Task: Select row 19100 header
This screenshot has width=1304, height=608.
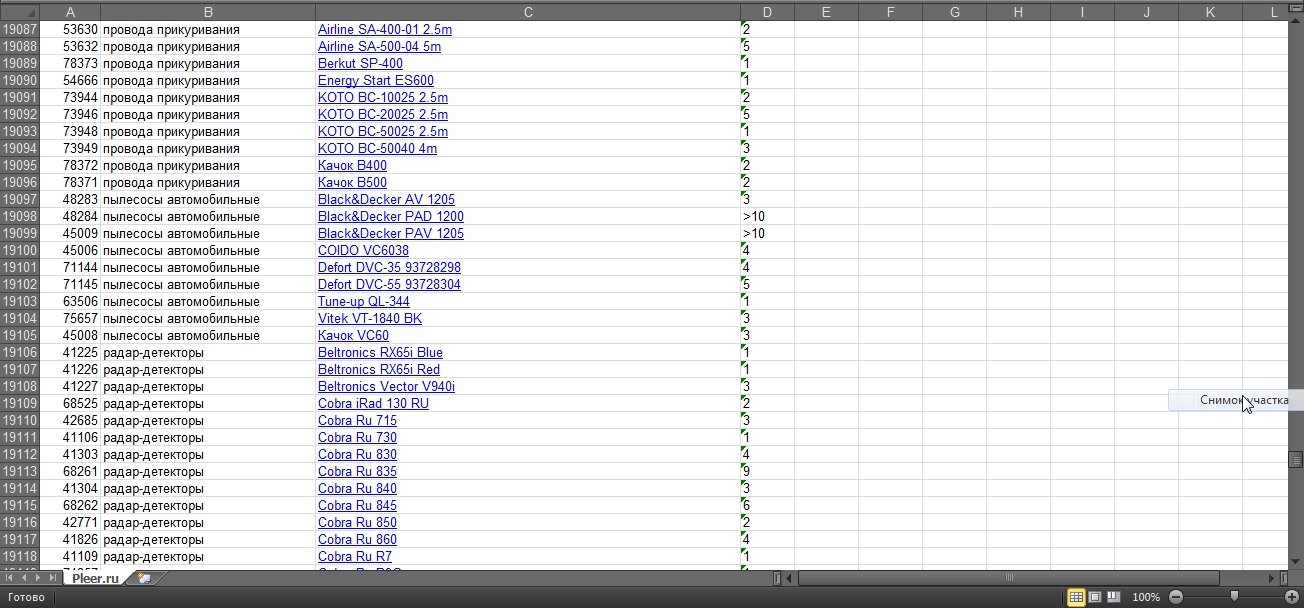Action: 19,251
